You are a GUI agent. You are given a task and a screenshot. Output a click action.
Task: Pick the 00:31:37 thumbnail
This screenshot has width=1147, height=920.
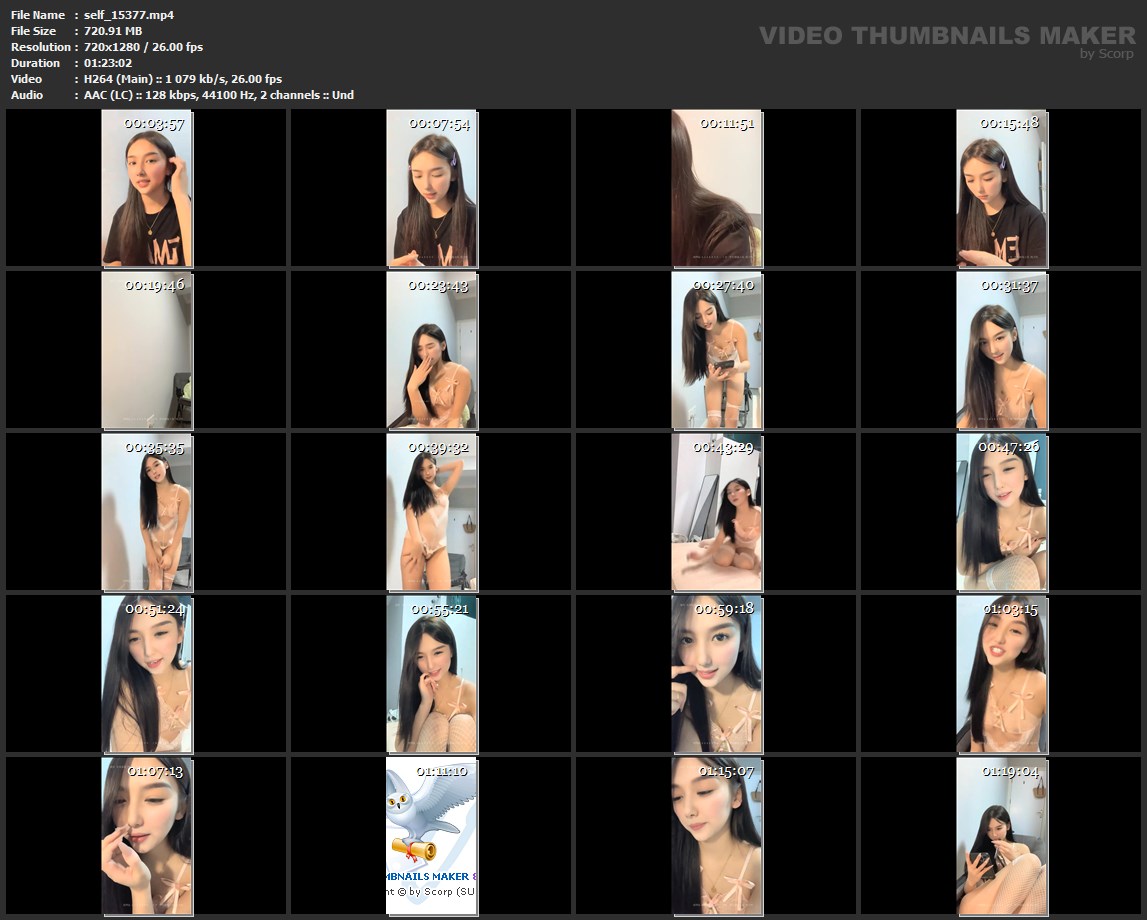(x=1001, y=350)
